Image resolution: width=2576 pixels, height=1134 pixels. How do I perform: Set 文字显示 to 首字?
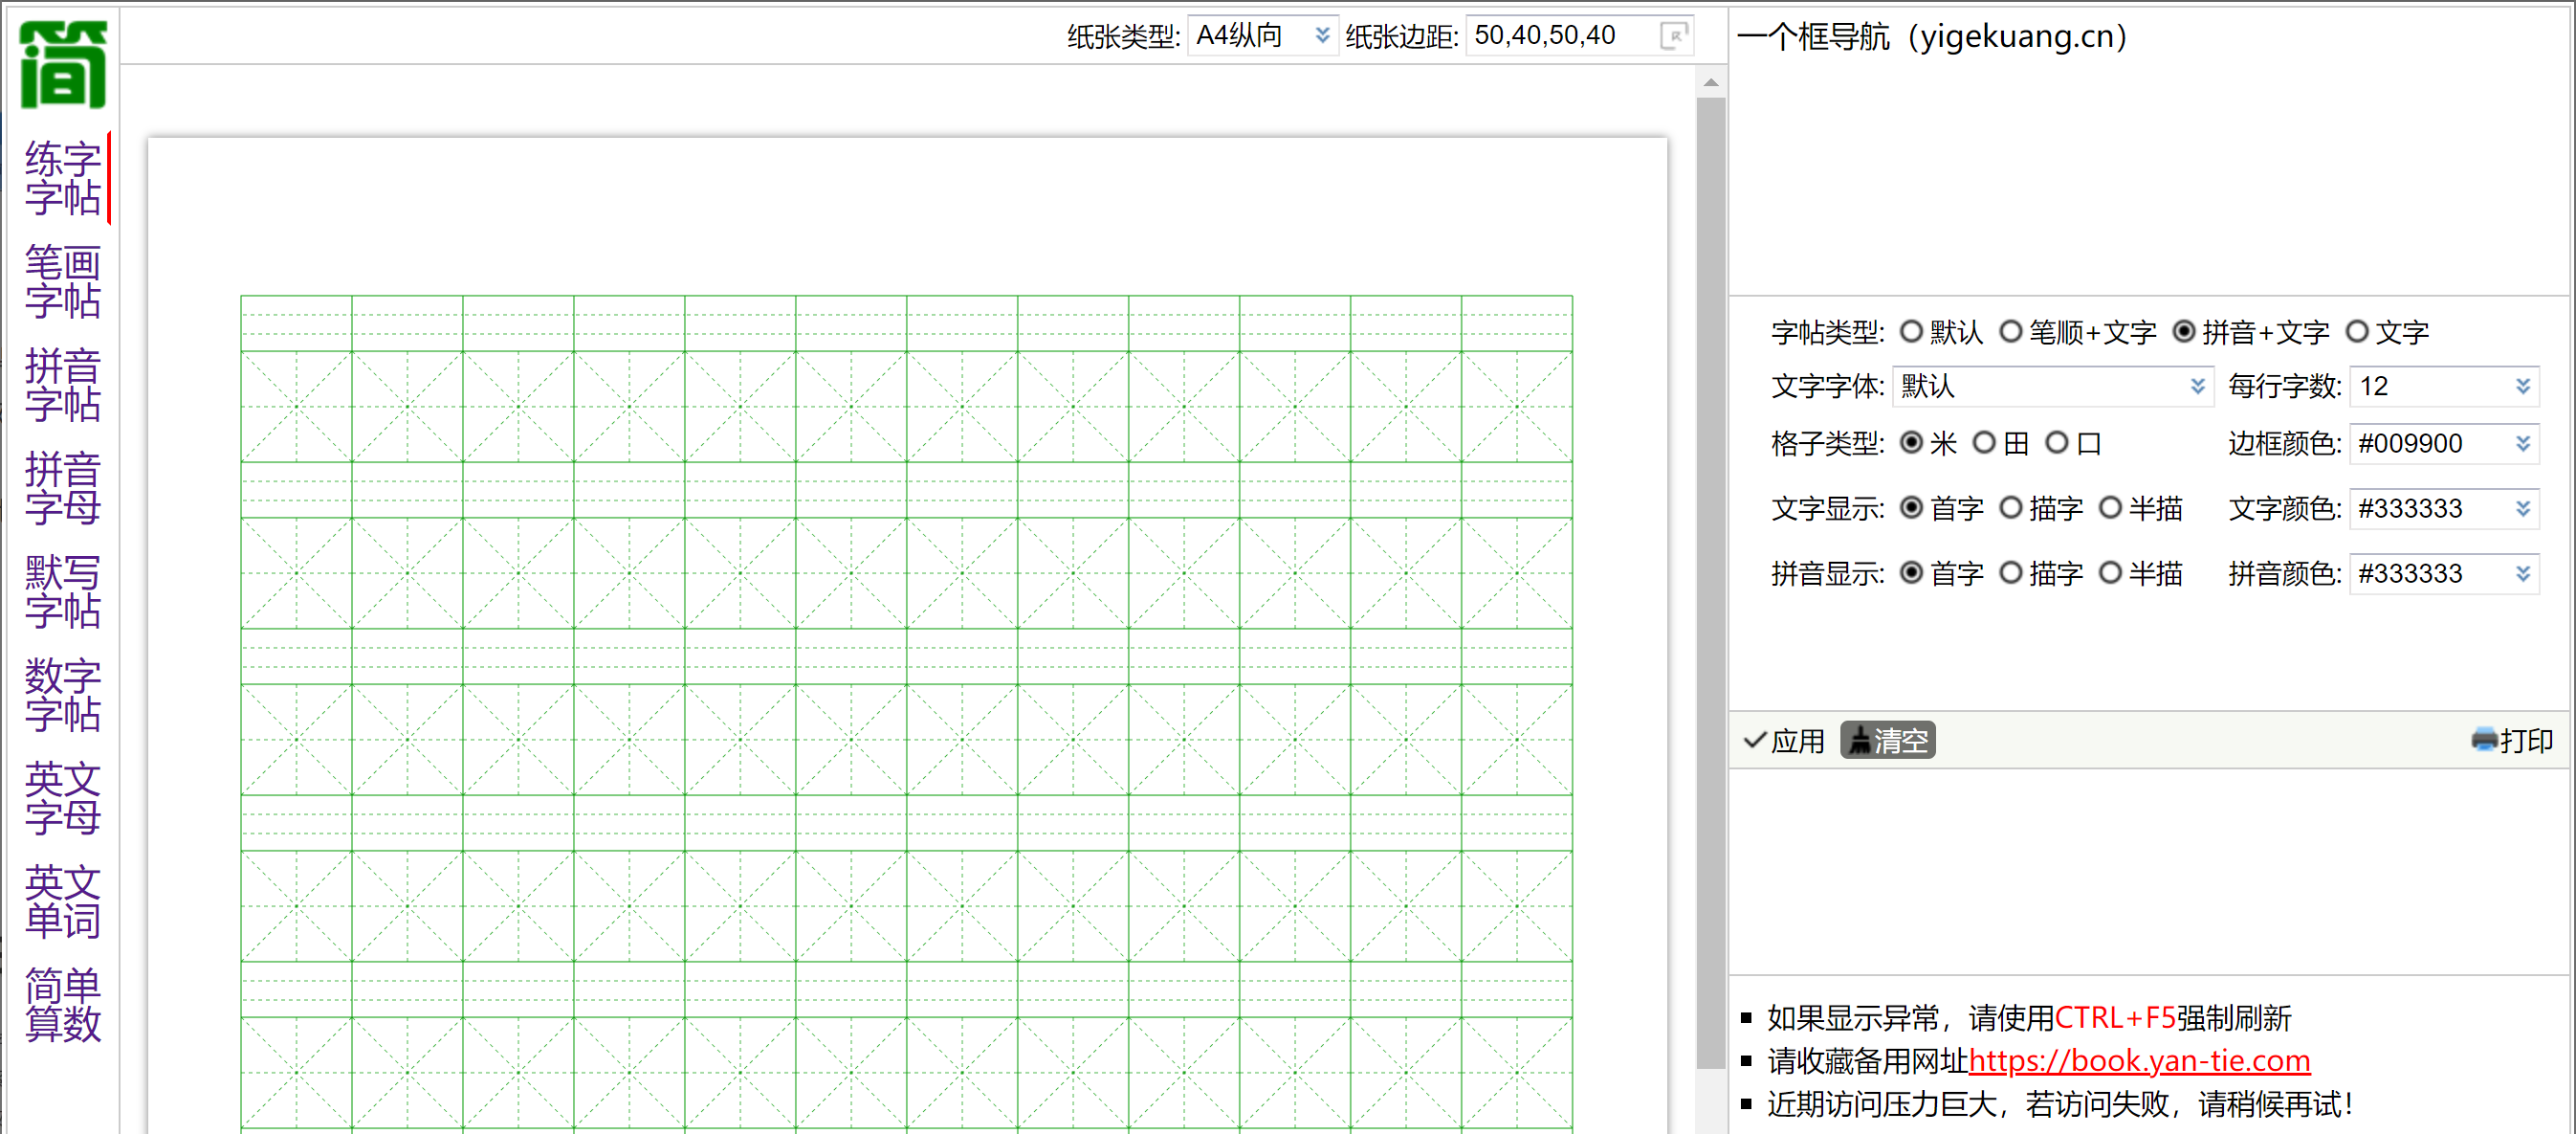click(x=1911, y=508)
